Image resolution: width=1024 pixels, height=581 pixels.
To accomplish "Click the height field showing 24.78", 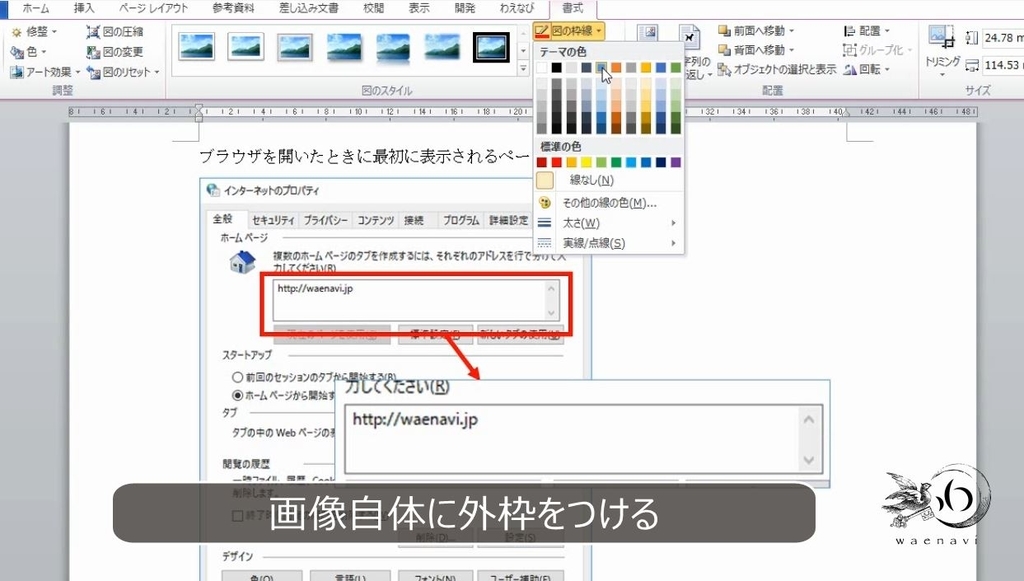I will (1002, 38).
